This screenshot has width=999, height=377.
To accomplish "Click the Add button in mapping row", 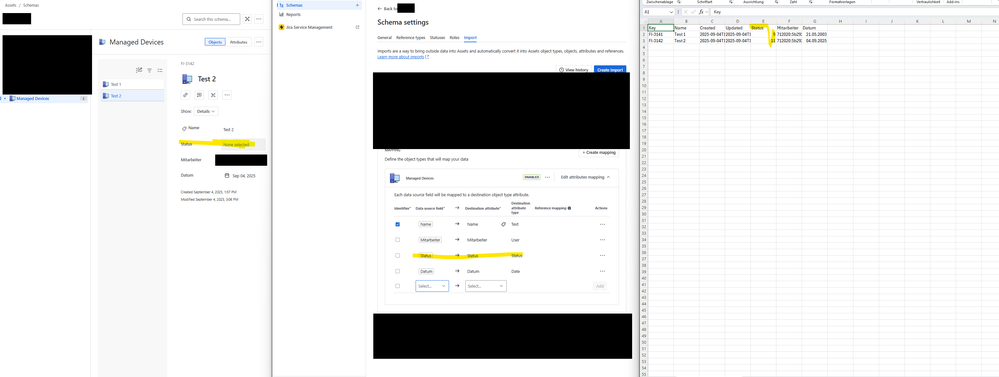I will (600, 286).
